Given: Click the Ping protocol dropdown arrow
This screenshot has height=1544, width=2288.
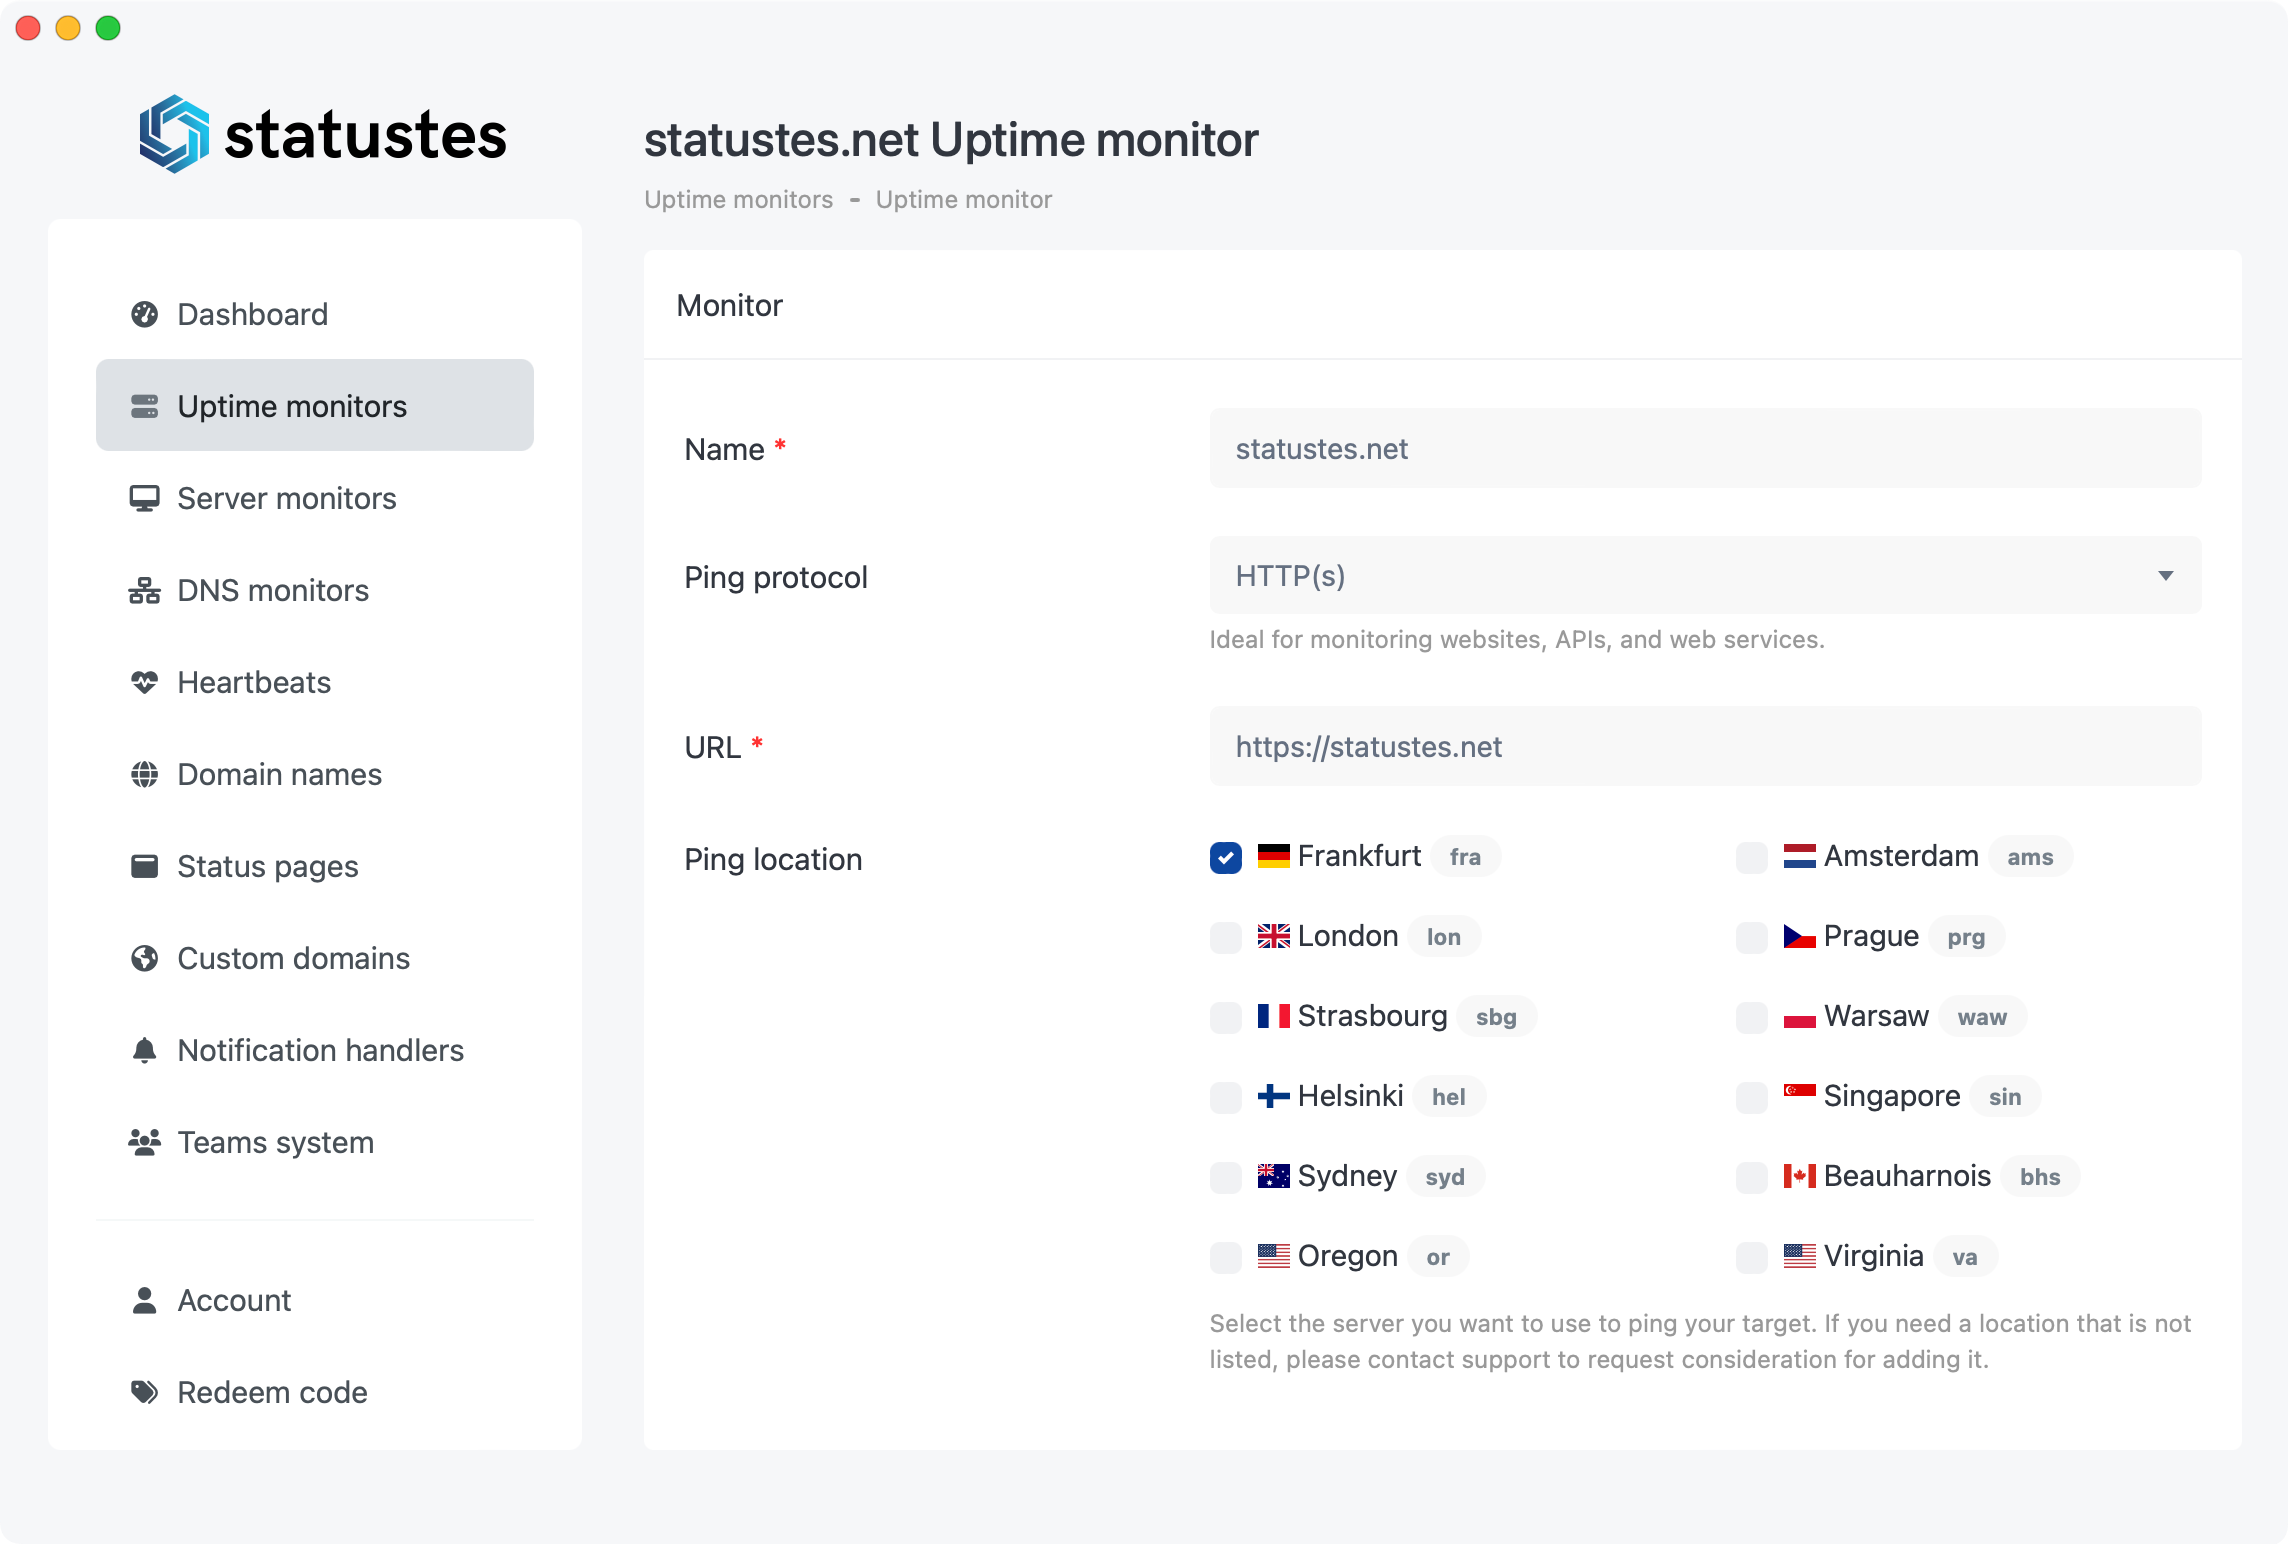Looking at the screenshot, I should pos(2165,576).
